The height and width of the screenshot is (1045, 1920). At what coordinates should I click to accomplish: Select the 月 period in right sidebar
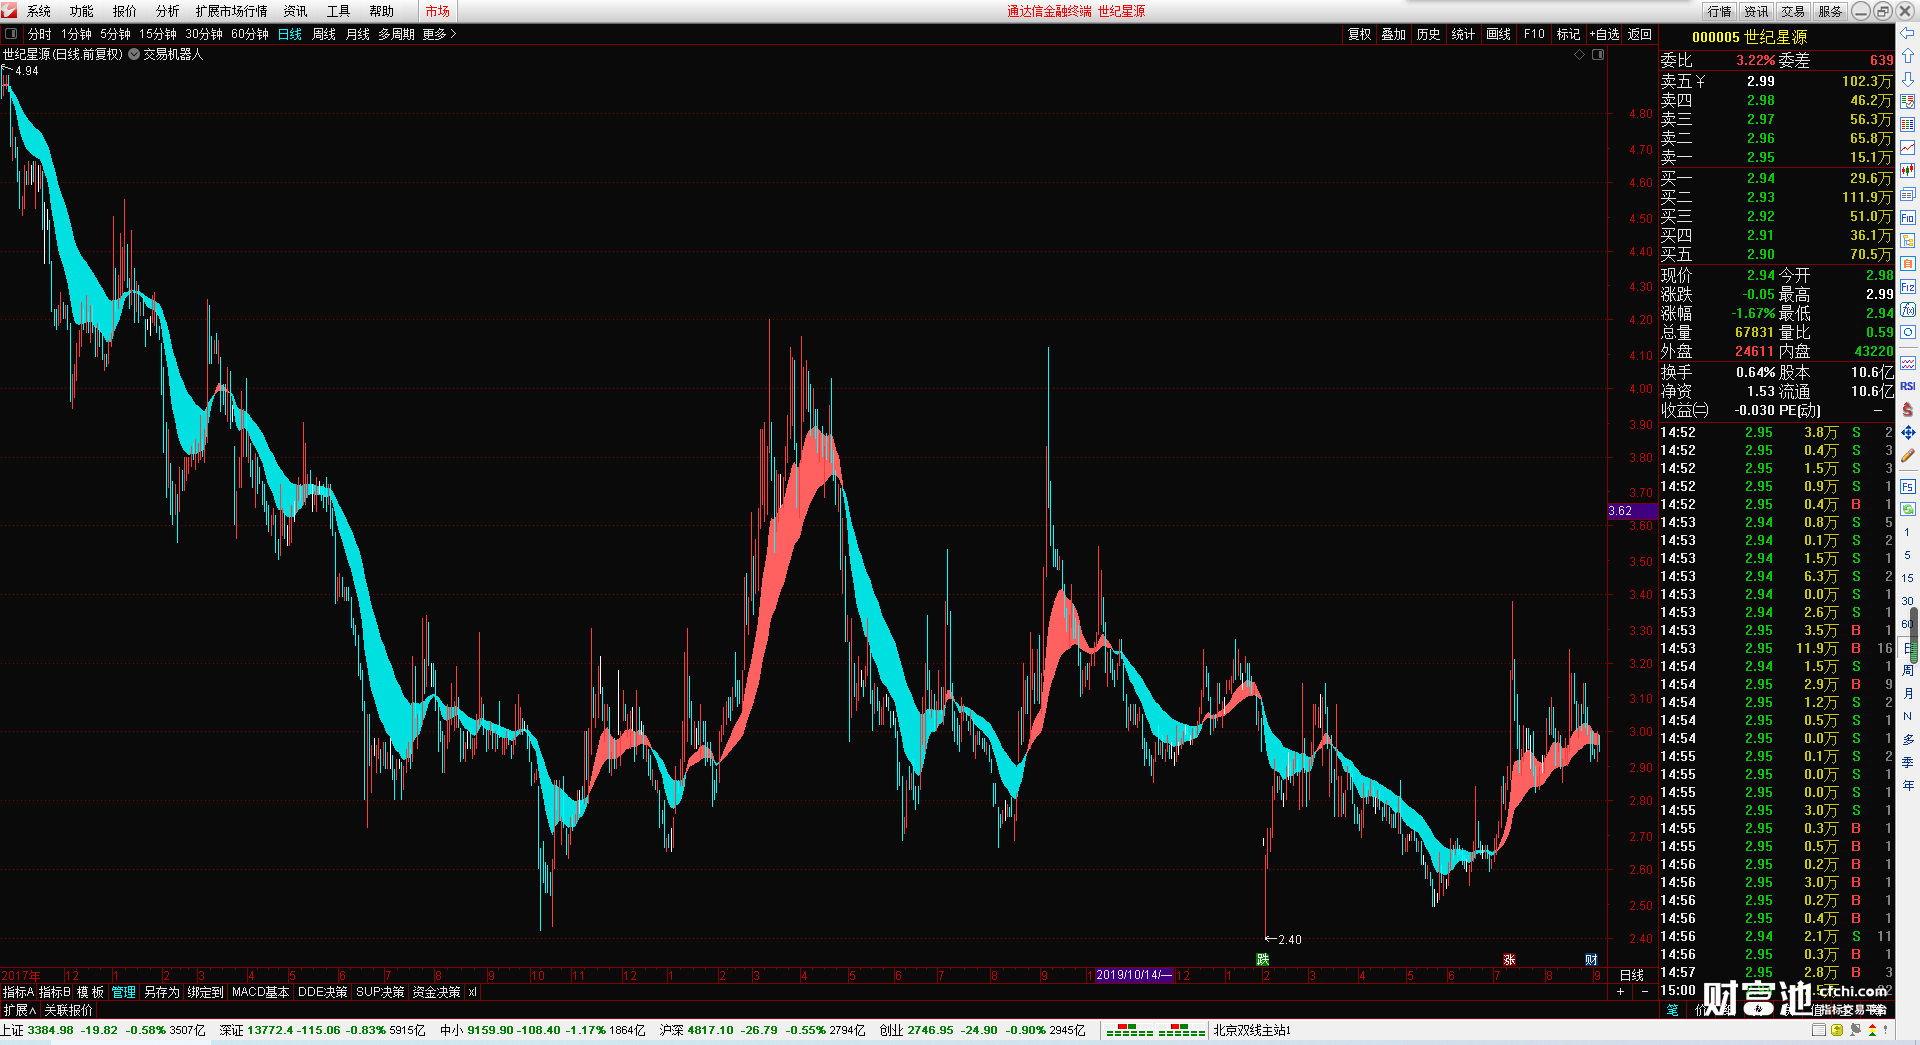pyautogui.click(x=1907, y=693)
